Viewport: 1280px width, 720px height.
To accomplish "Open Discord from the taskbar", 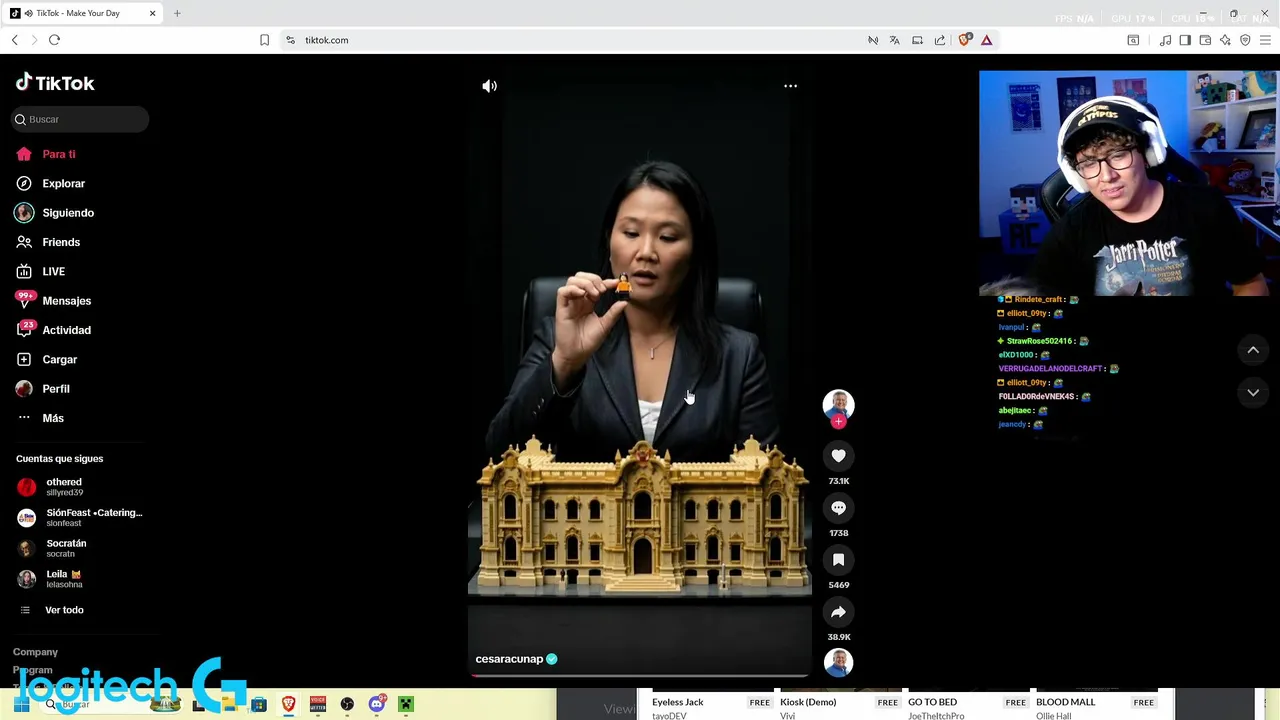I will pos(376,704).
